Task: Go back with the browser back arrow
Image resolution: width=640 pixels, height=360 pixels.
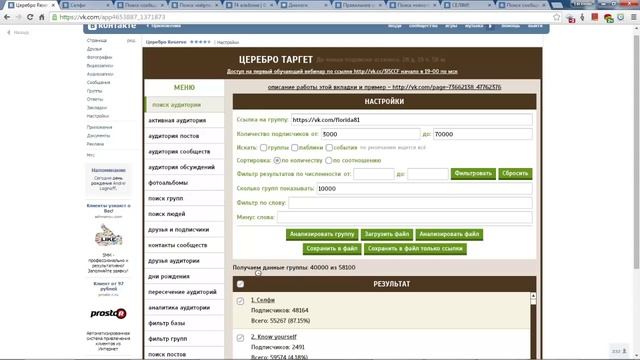Action: (x=7, y=17)
